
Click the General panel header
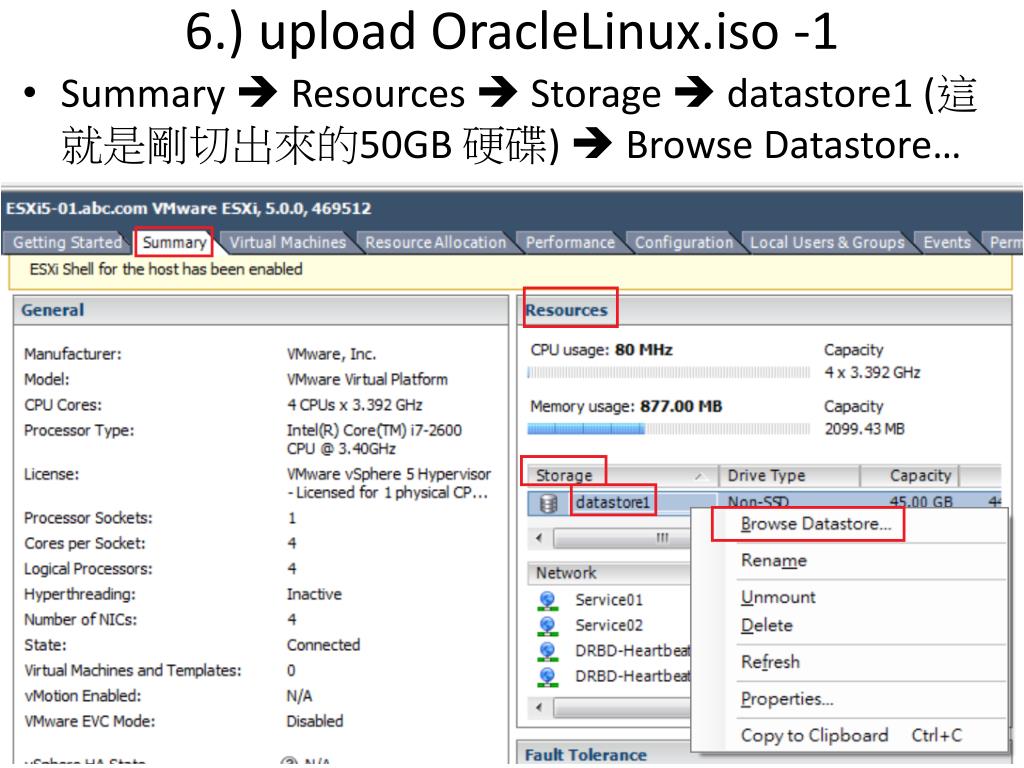[261, 310]
